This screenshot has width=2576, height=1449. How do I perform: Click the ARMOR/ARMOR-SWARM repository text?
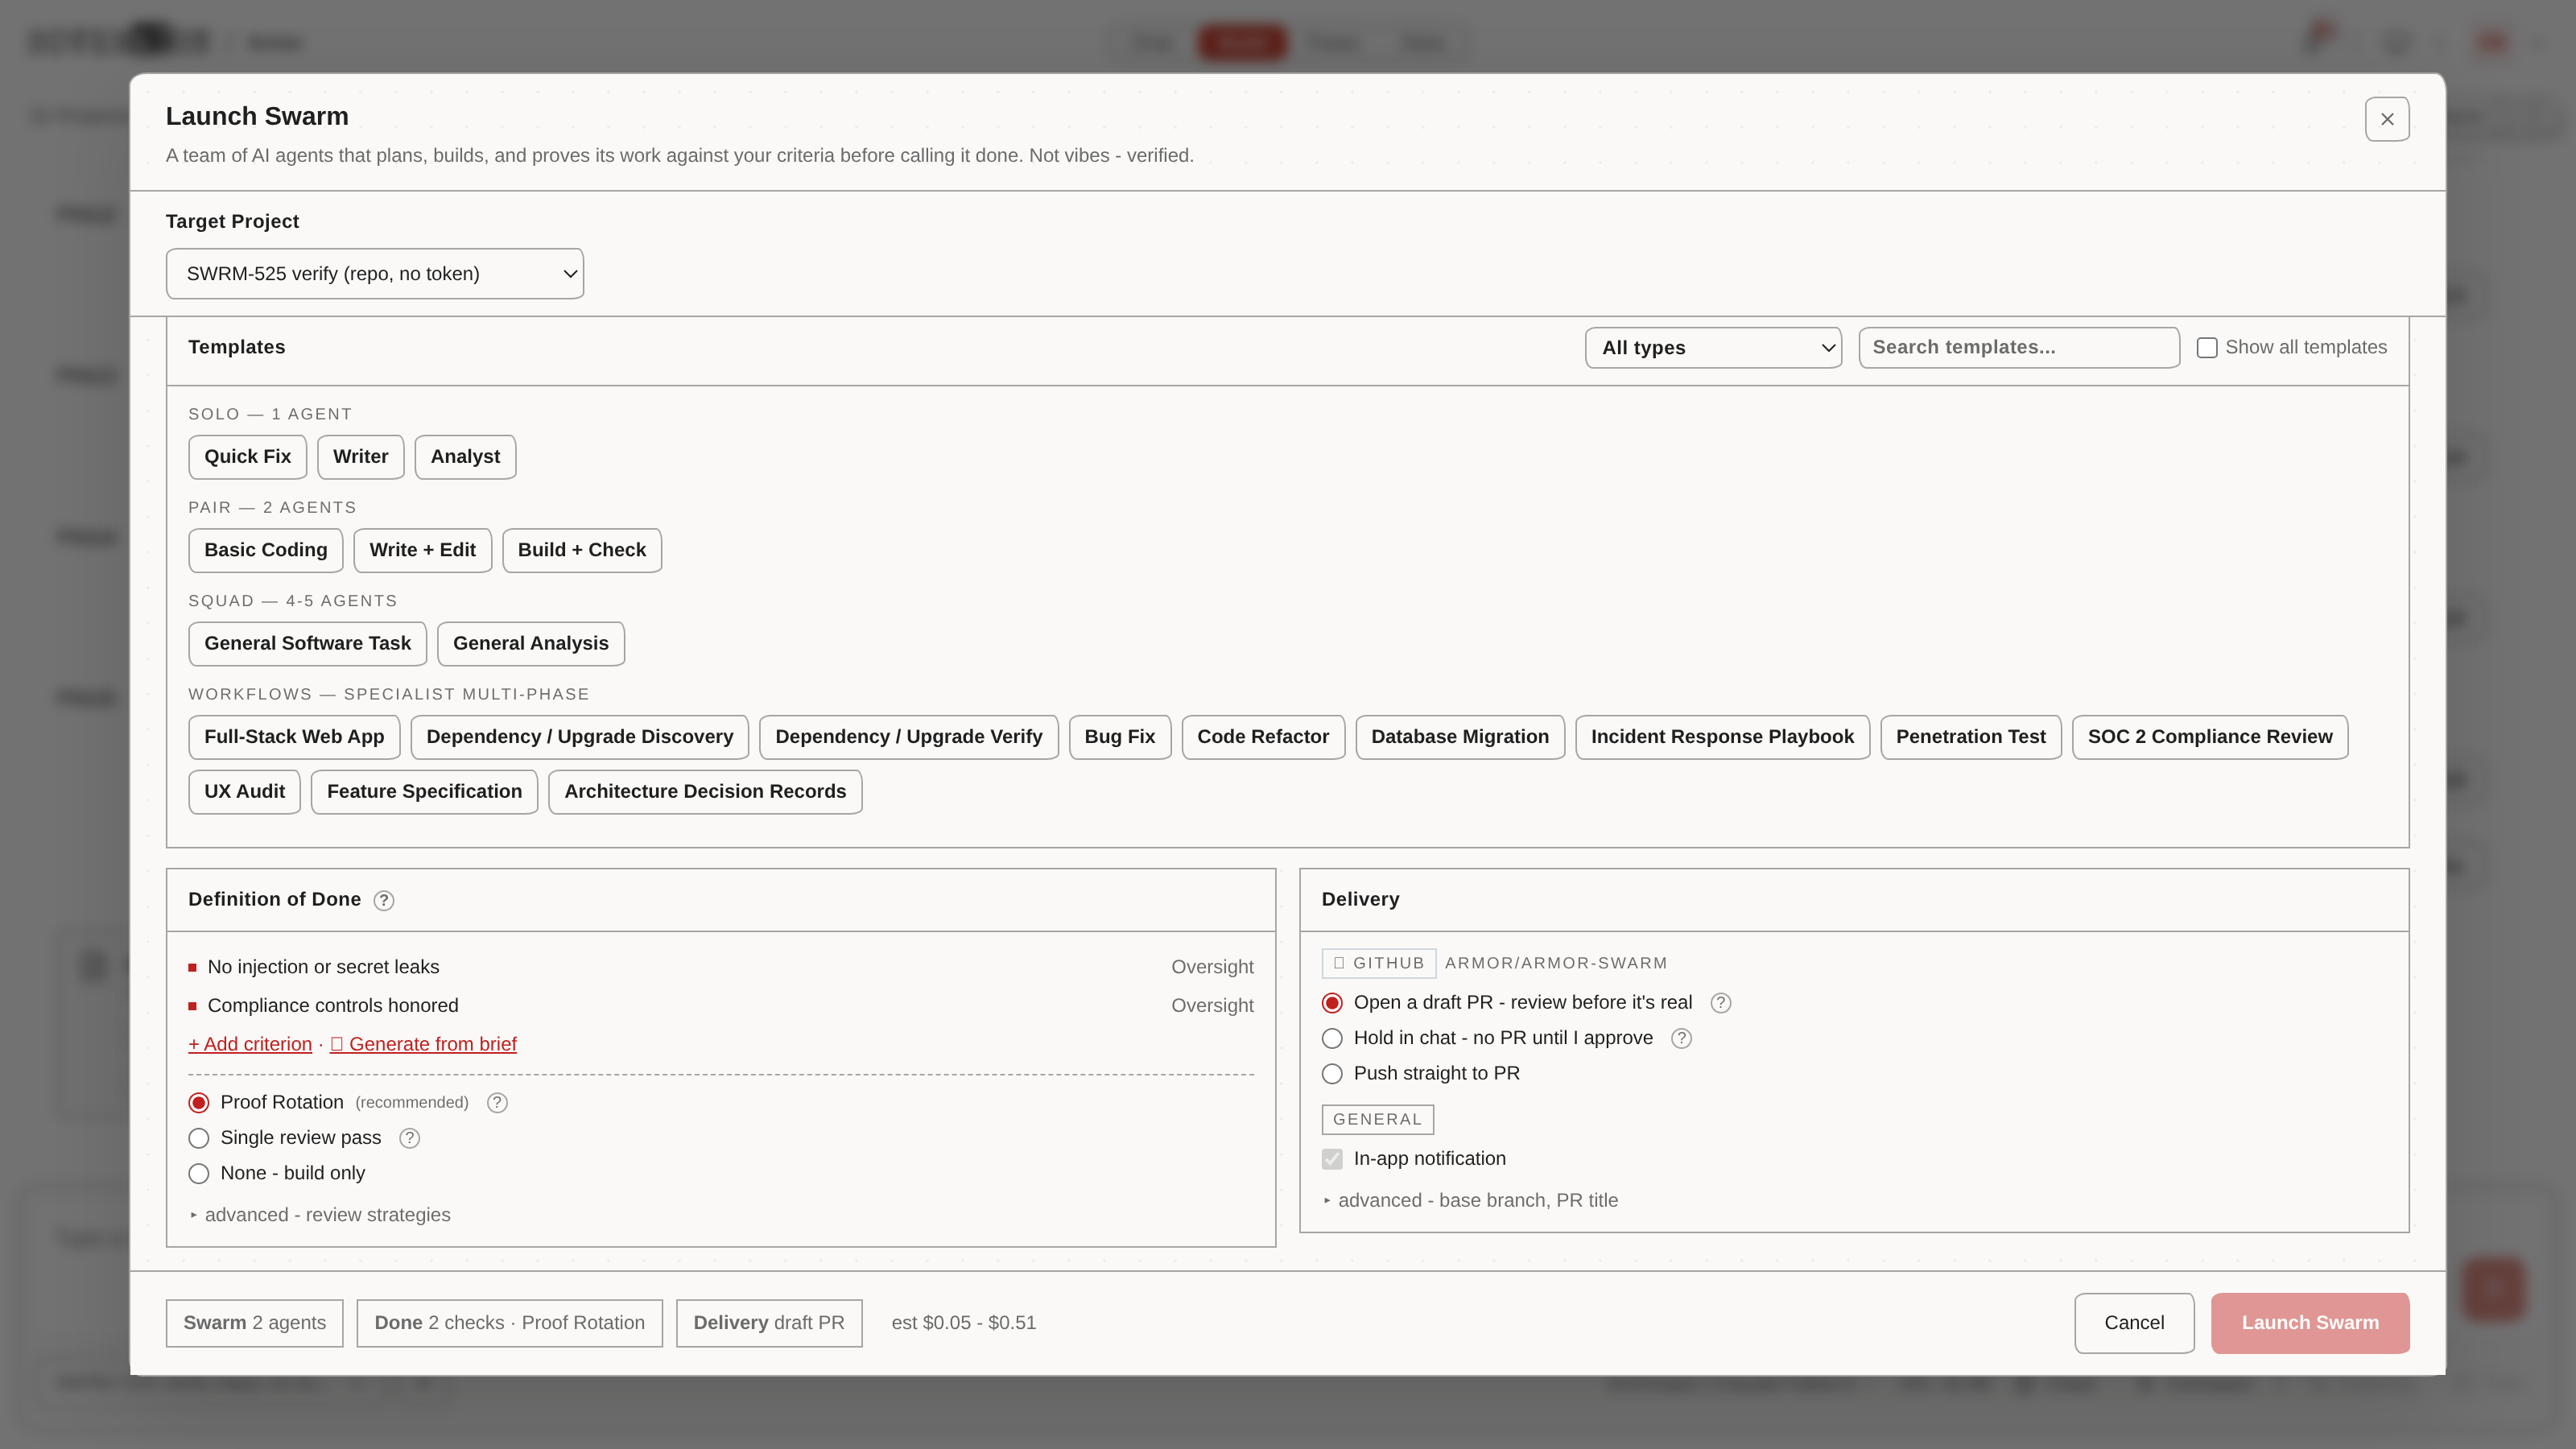(x=1556, y=963)
